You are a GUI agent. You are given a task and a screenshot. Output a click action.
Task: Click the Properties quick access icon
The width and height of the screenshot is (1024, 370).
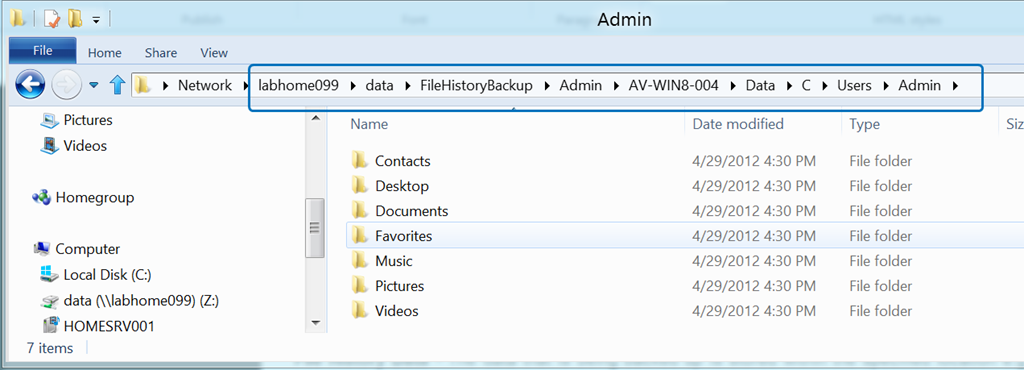click(x=51, y=18)
